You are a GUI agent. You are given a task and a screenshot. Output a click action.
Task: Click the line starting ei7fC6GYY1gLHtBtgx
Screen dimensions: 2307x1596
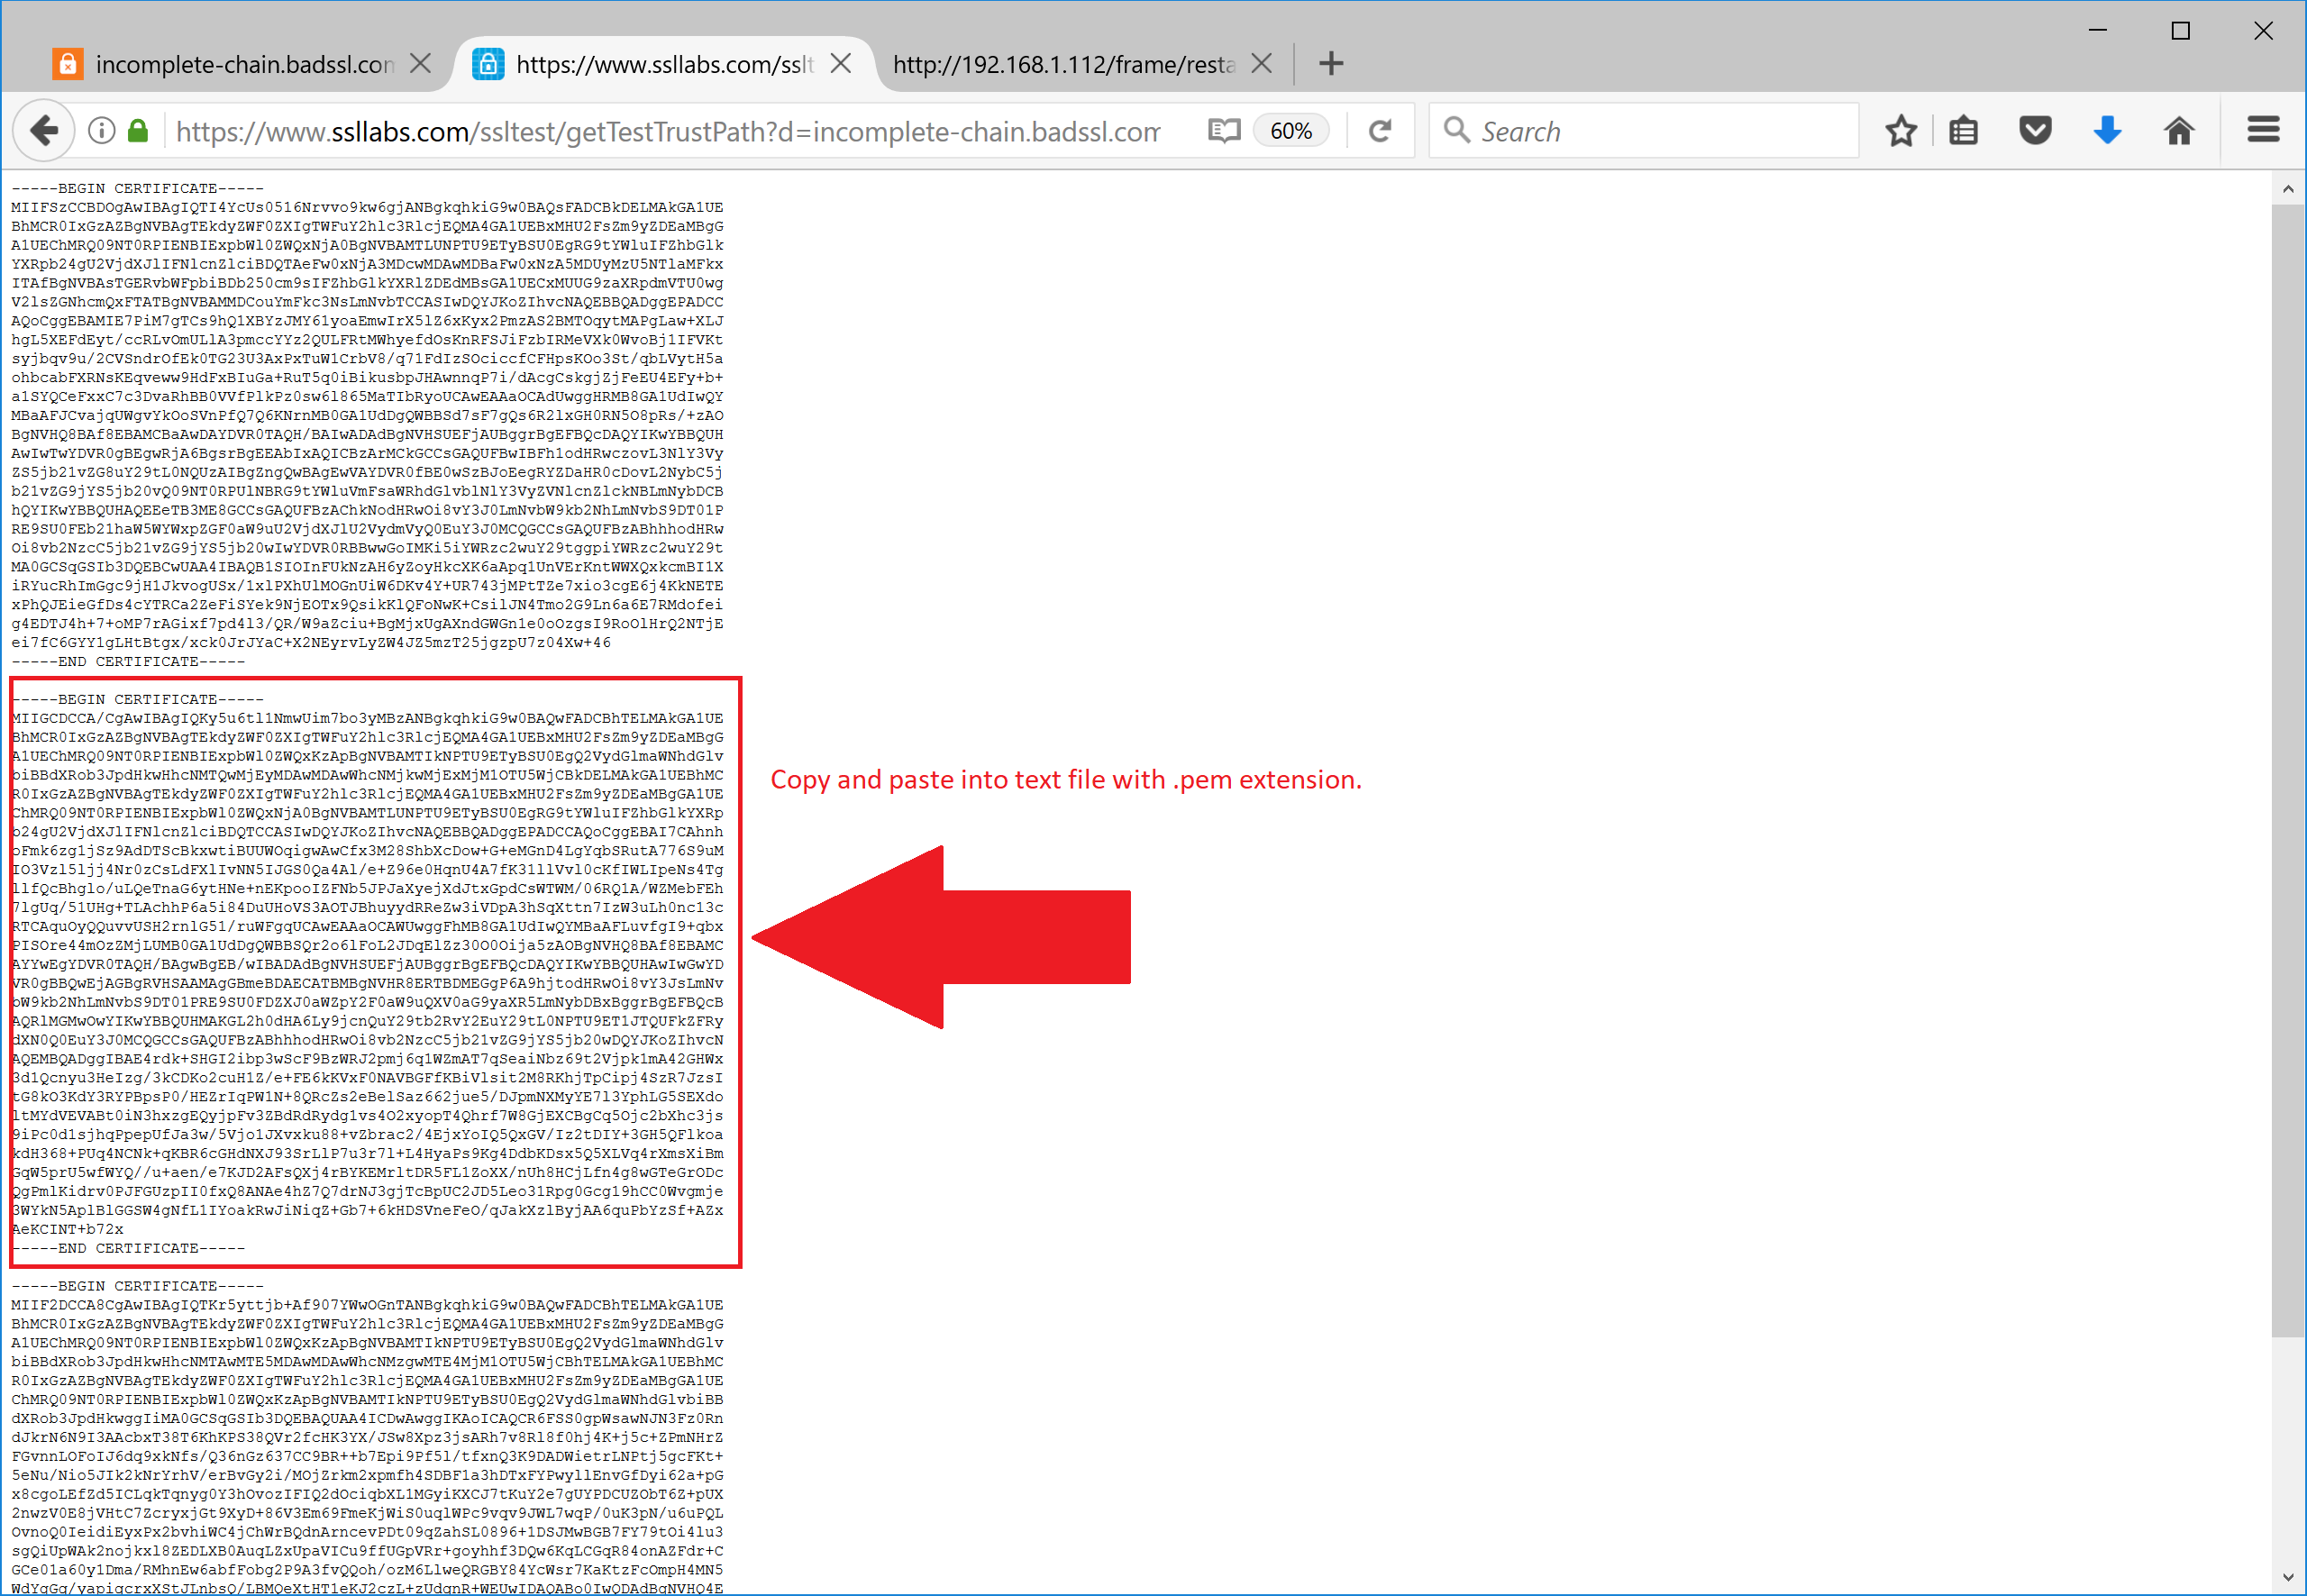pyautogui.click(x=311, y=642)
